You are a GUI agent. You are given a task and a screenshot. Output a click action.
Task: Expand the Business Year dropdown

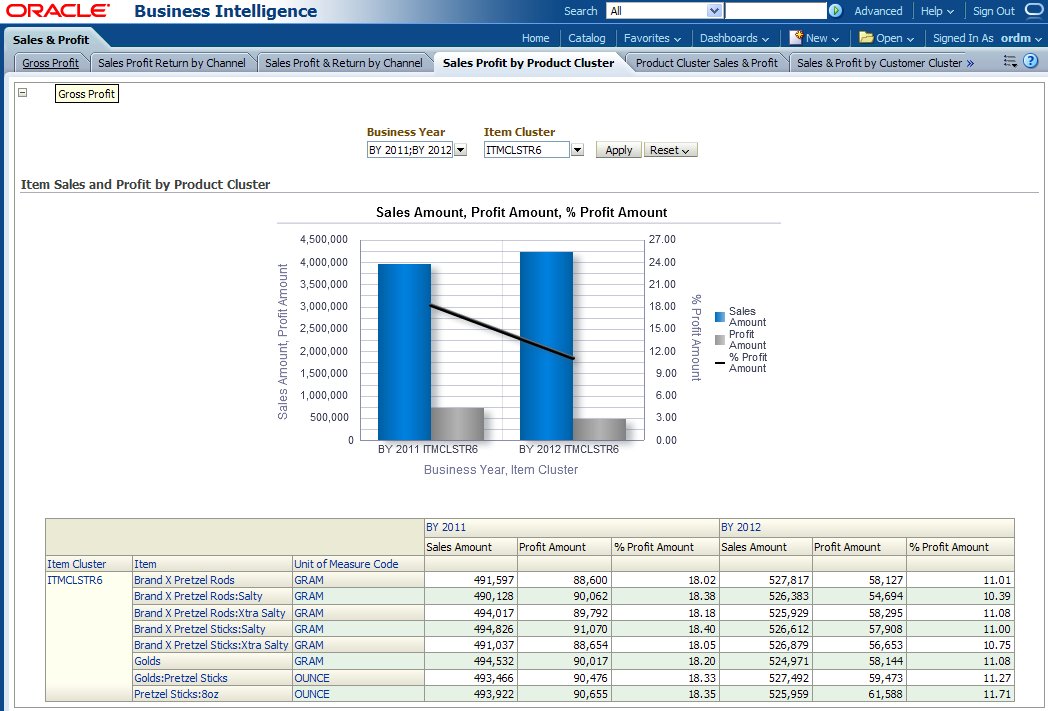pos(461,150)
